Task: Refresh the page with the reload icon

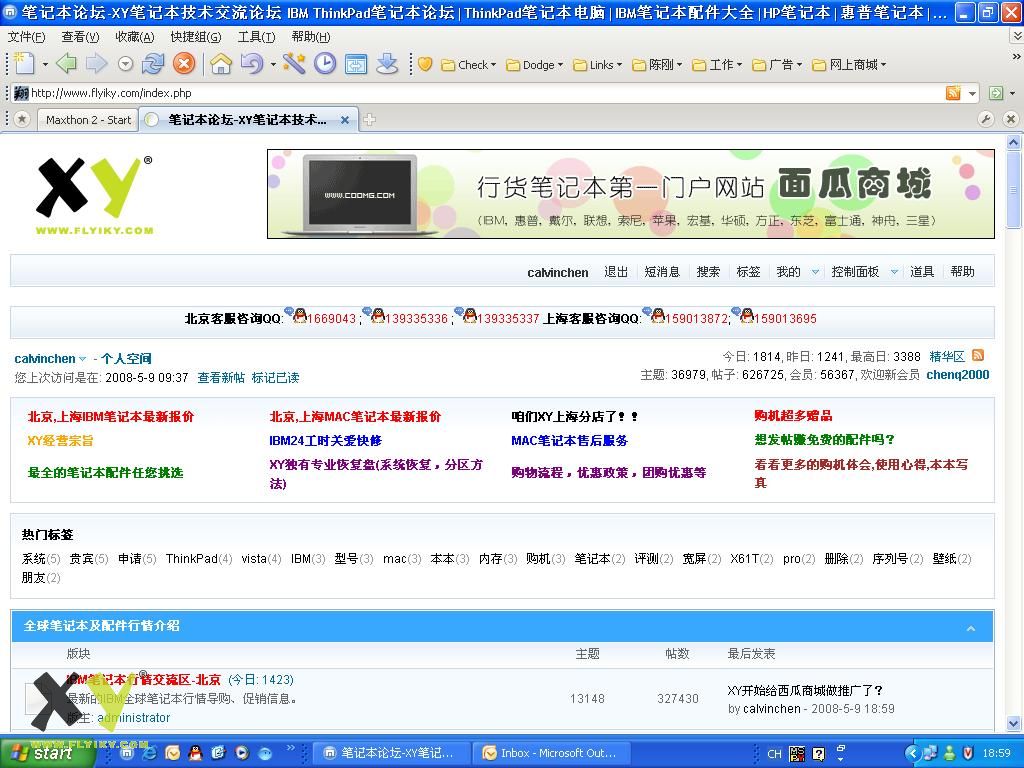Action: pyautogui.click(x=153, y=64)
